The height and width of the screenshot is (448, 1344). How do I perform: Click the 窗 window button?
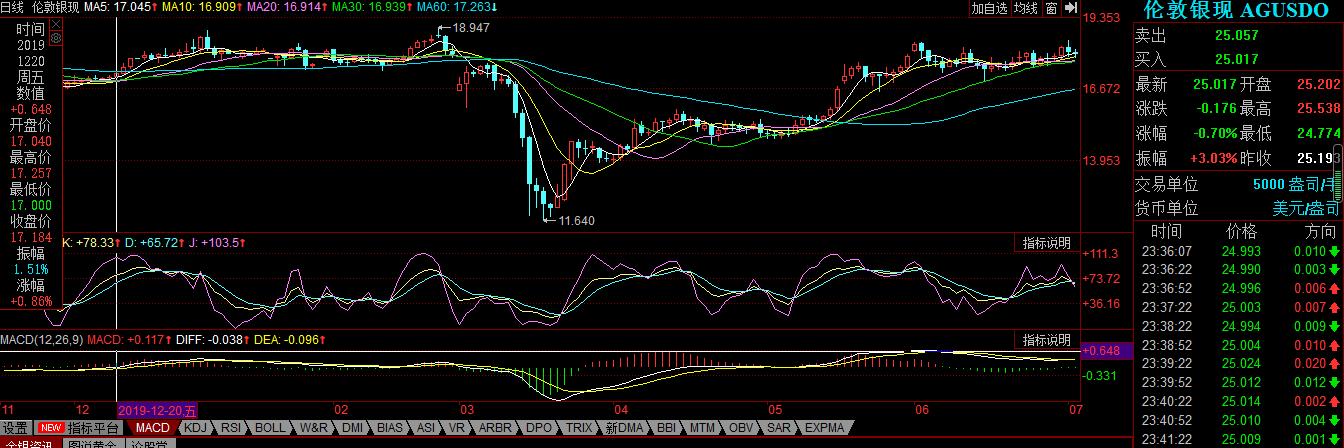click(x=1051, y=8)
